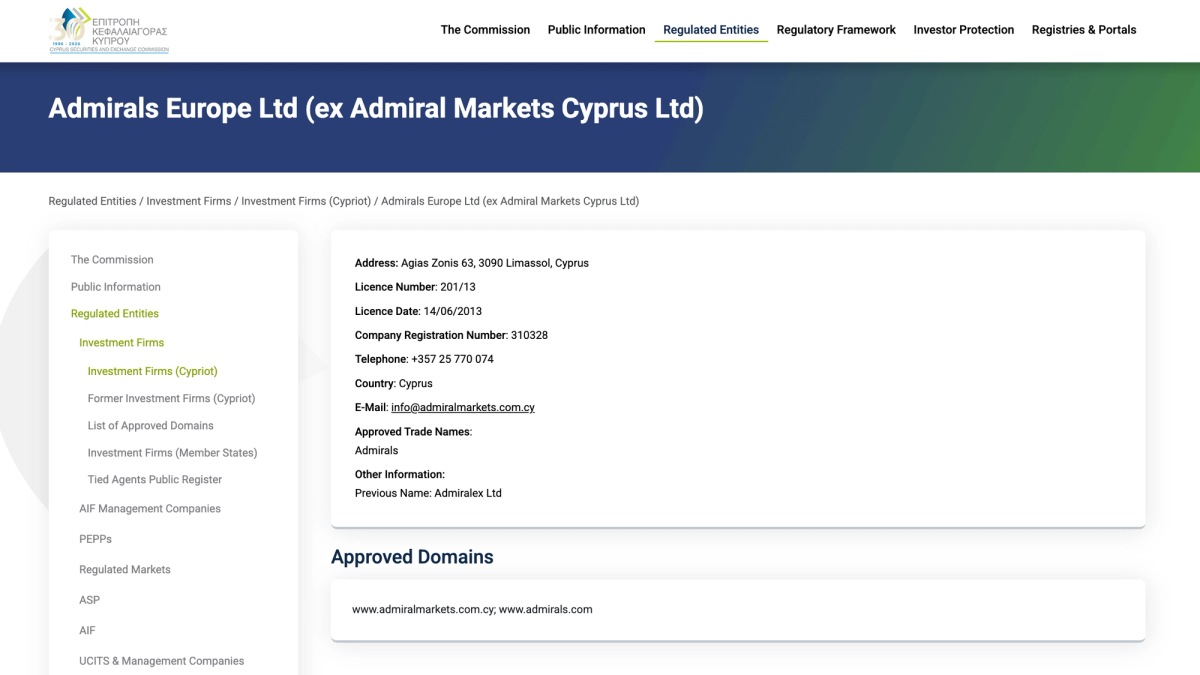Click the info@admiralmarkets.com.cy email link
This screenshot has height=675, width=1200.
pyautogui.click(x=463, y=408)
